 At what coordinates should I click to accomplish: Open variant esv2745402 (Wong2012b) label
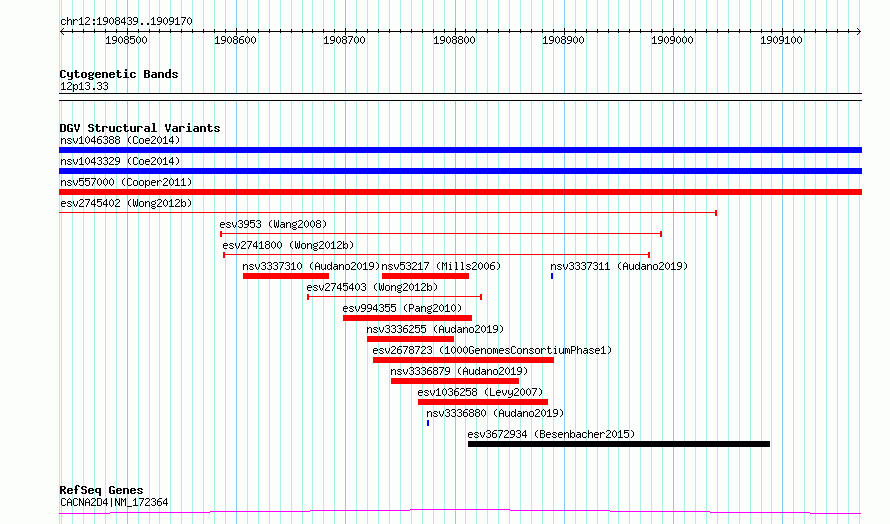pyautogui.click(x=126, y=203)
